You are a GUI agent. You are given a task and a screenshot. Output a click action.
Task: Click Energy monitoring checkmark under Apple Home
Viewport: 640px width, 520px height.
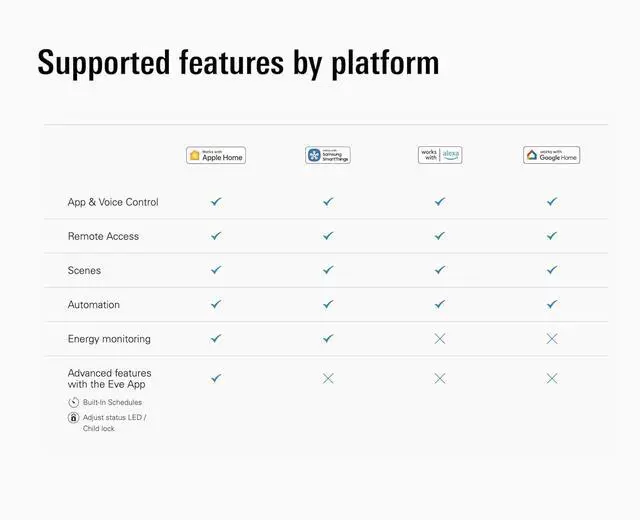pyautogui.click(x=216, y=338)
